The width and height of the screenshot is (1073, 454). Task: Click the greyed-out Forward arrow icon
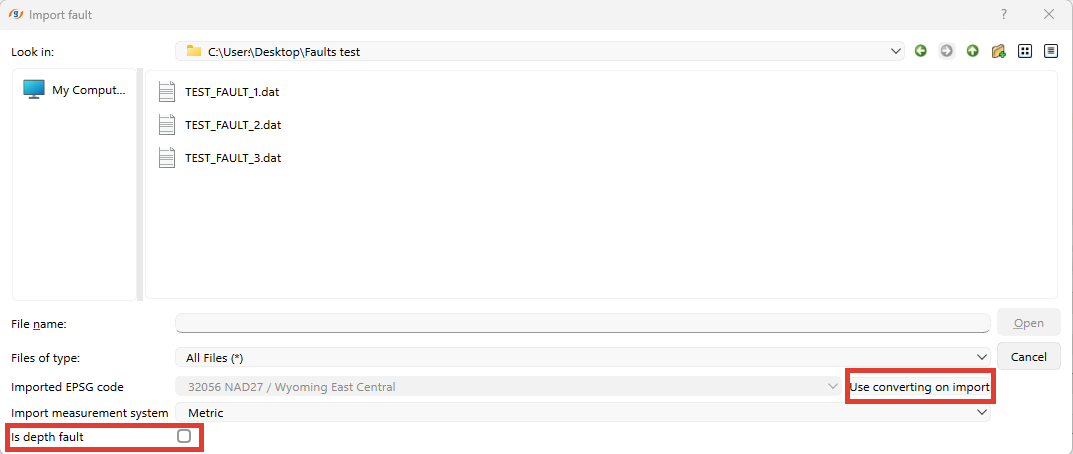[x=947, y=51]
